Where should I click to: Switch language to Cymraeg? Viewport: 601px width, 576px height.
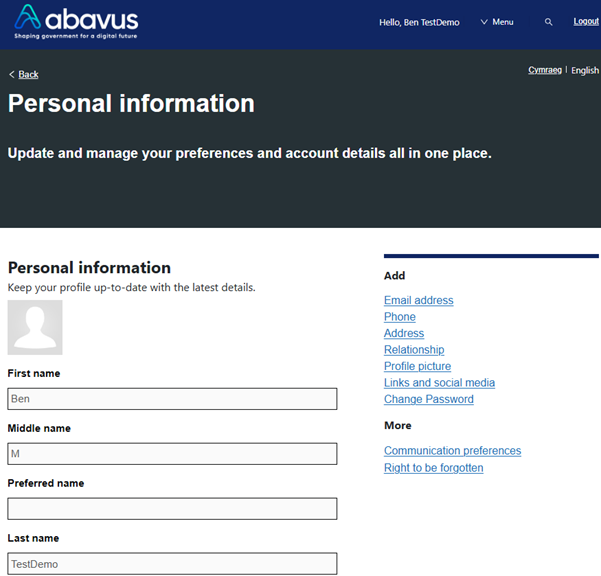545,70
